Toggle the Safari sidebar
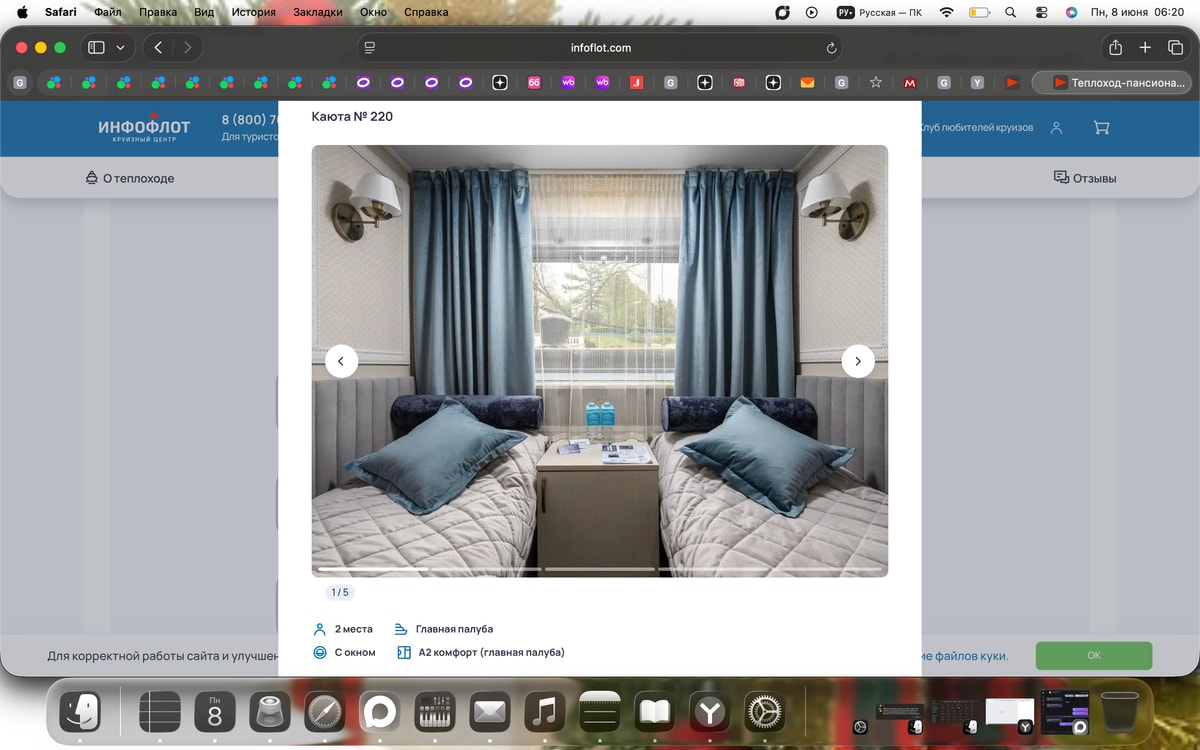This screenshot has width=1200, height=750. coord(96,47)
